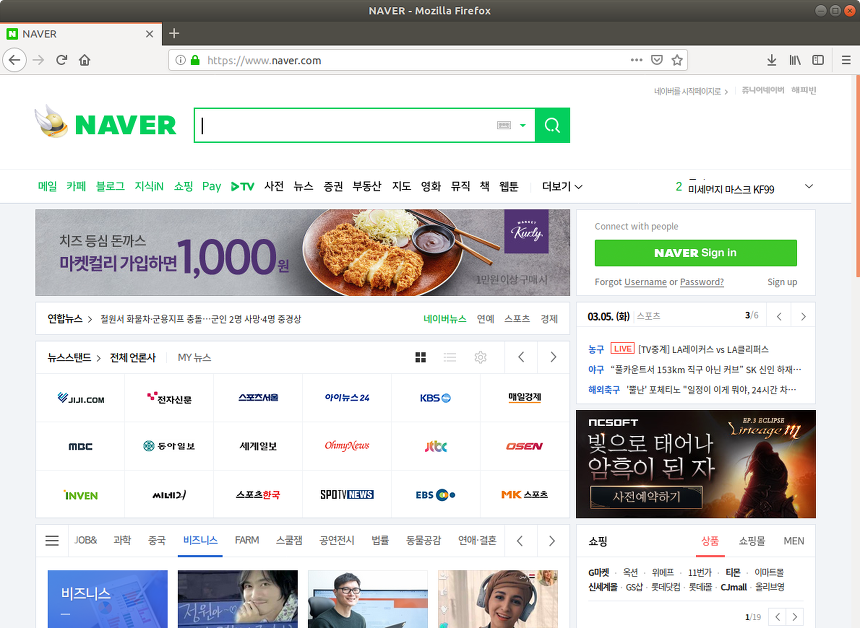Save page to Pocket icon
Image resolution: width=860 pixels, height=628 pixels.
pyautogui.click(x=657, y=60)
